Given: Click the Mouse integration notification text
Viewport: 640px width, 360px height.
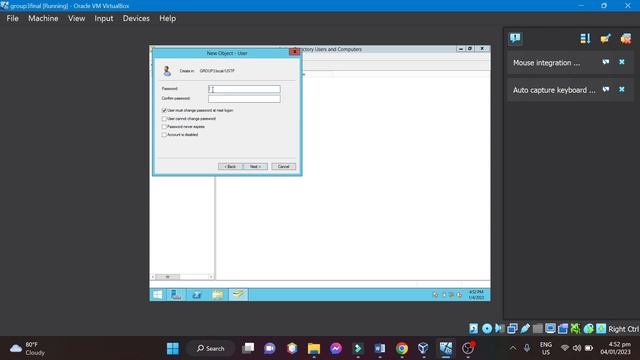Looking at the screenshot, I should point(546,63).
